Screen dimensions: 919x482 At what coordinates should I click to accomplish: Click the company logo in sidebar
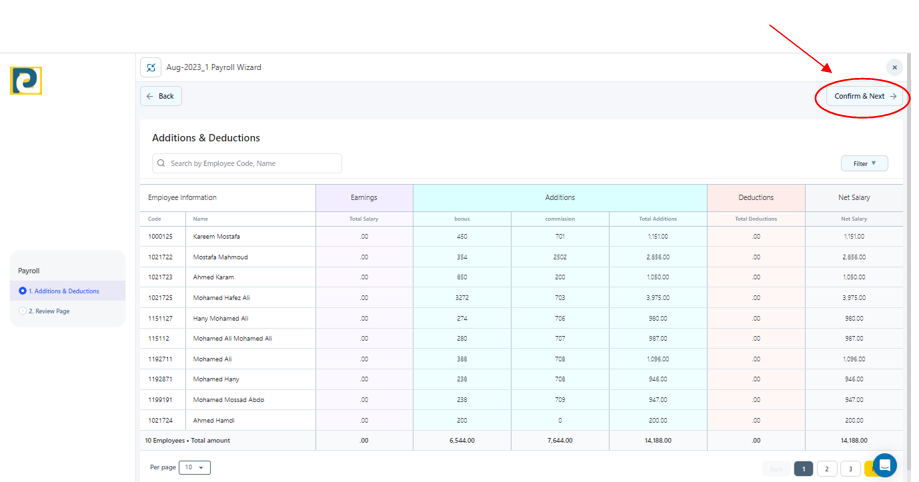tap(26, 81)
